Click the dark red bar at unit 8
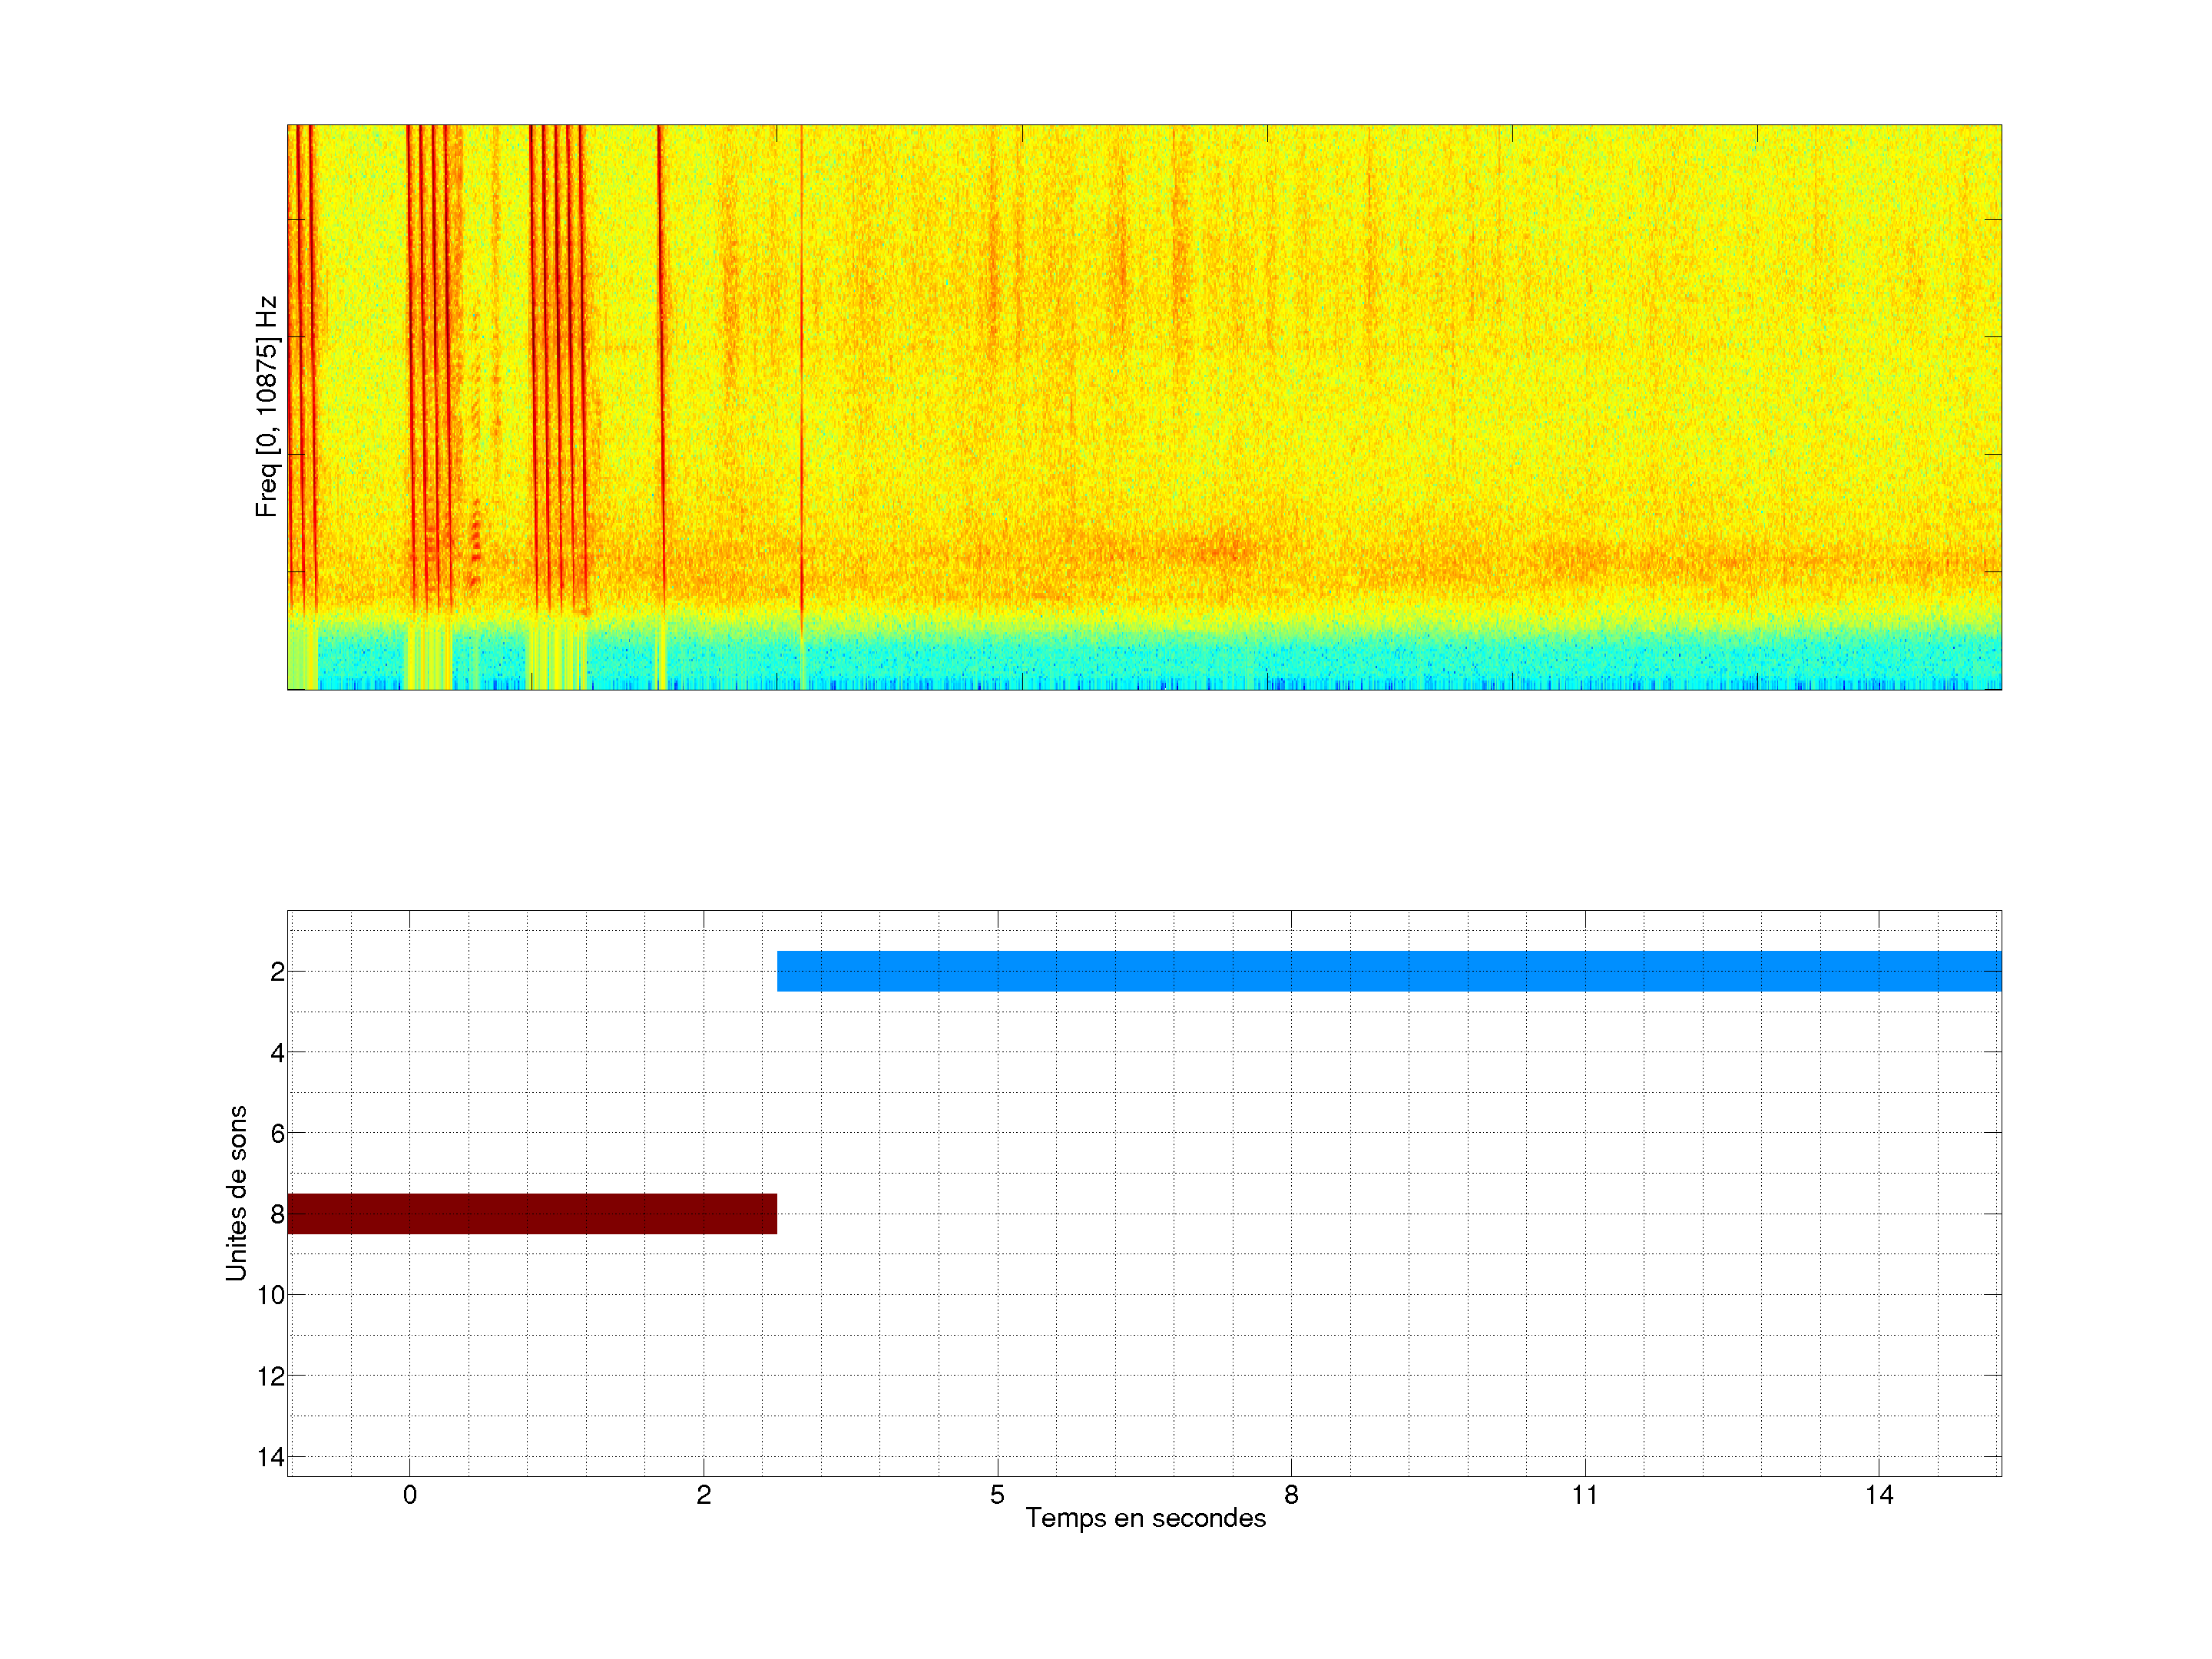2212x1659 pixels. coord(532,1213)
